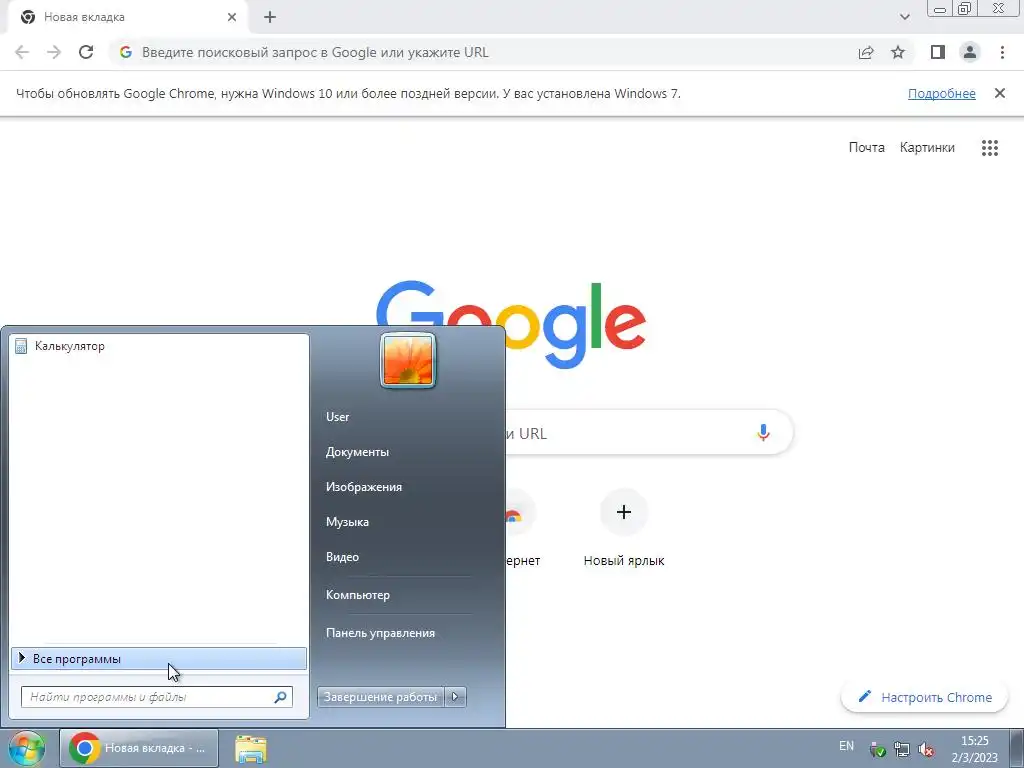Open Музыка from Start menu
The width and height of the screenshot is (1024, 768).
(x=347, y=522)
